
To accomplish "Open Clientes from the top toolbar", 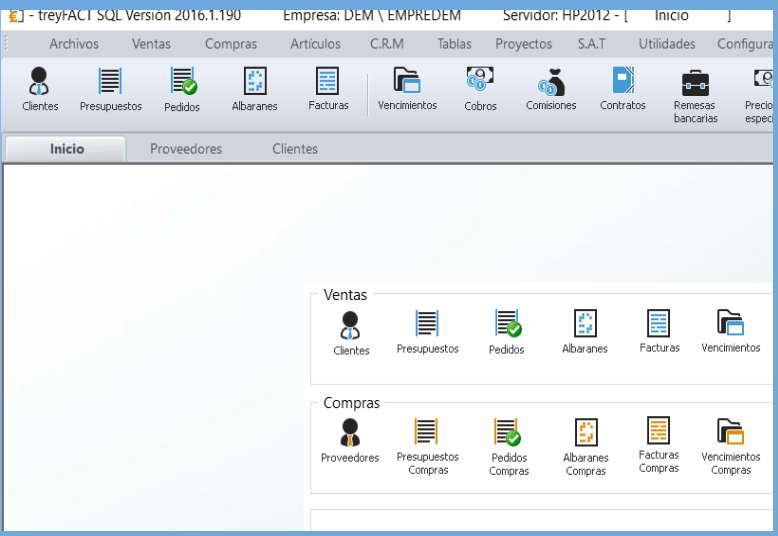I will 40,89.
